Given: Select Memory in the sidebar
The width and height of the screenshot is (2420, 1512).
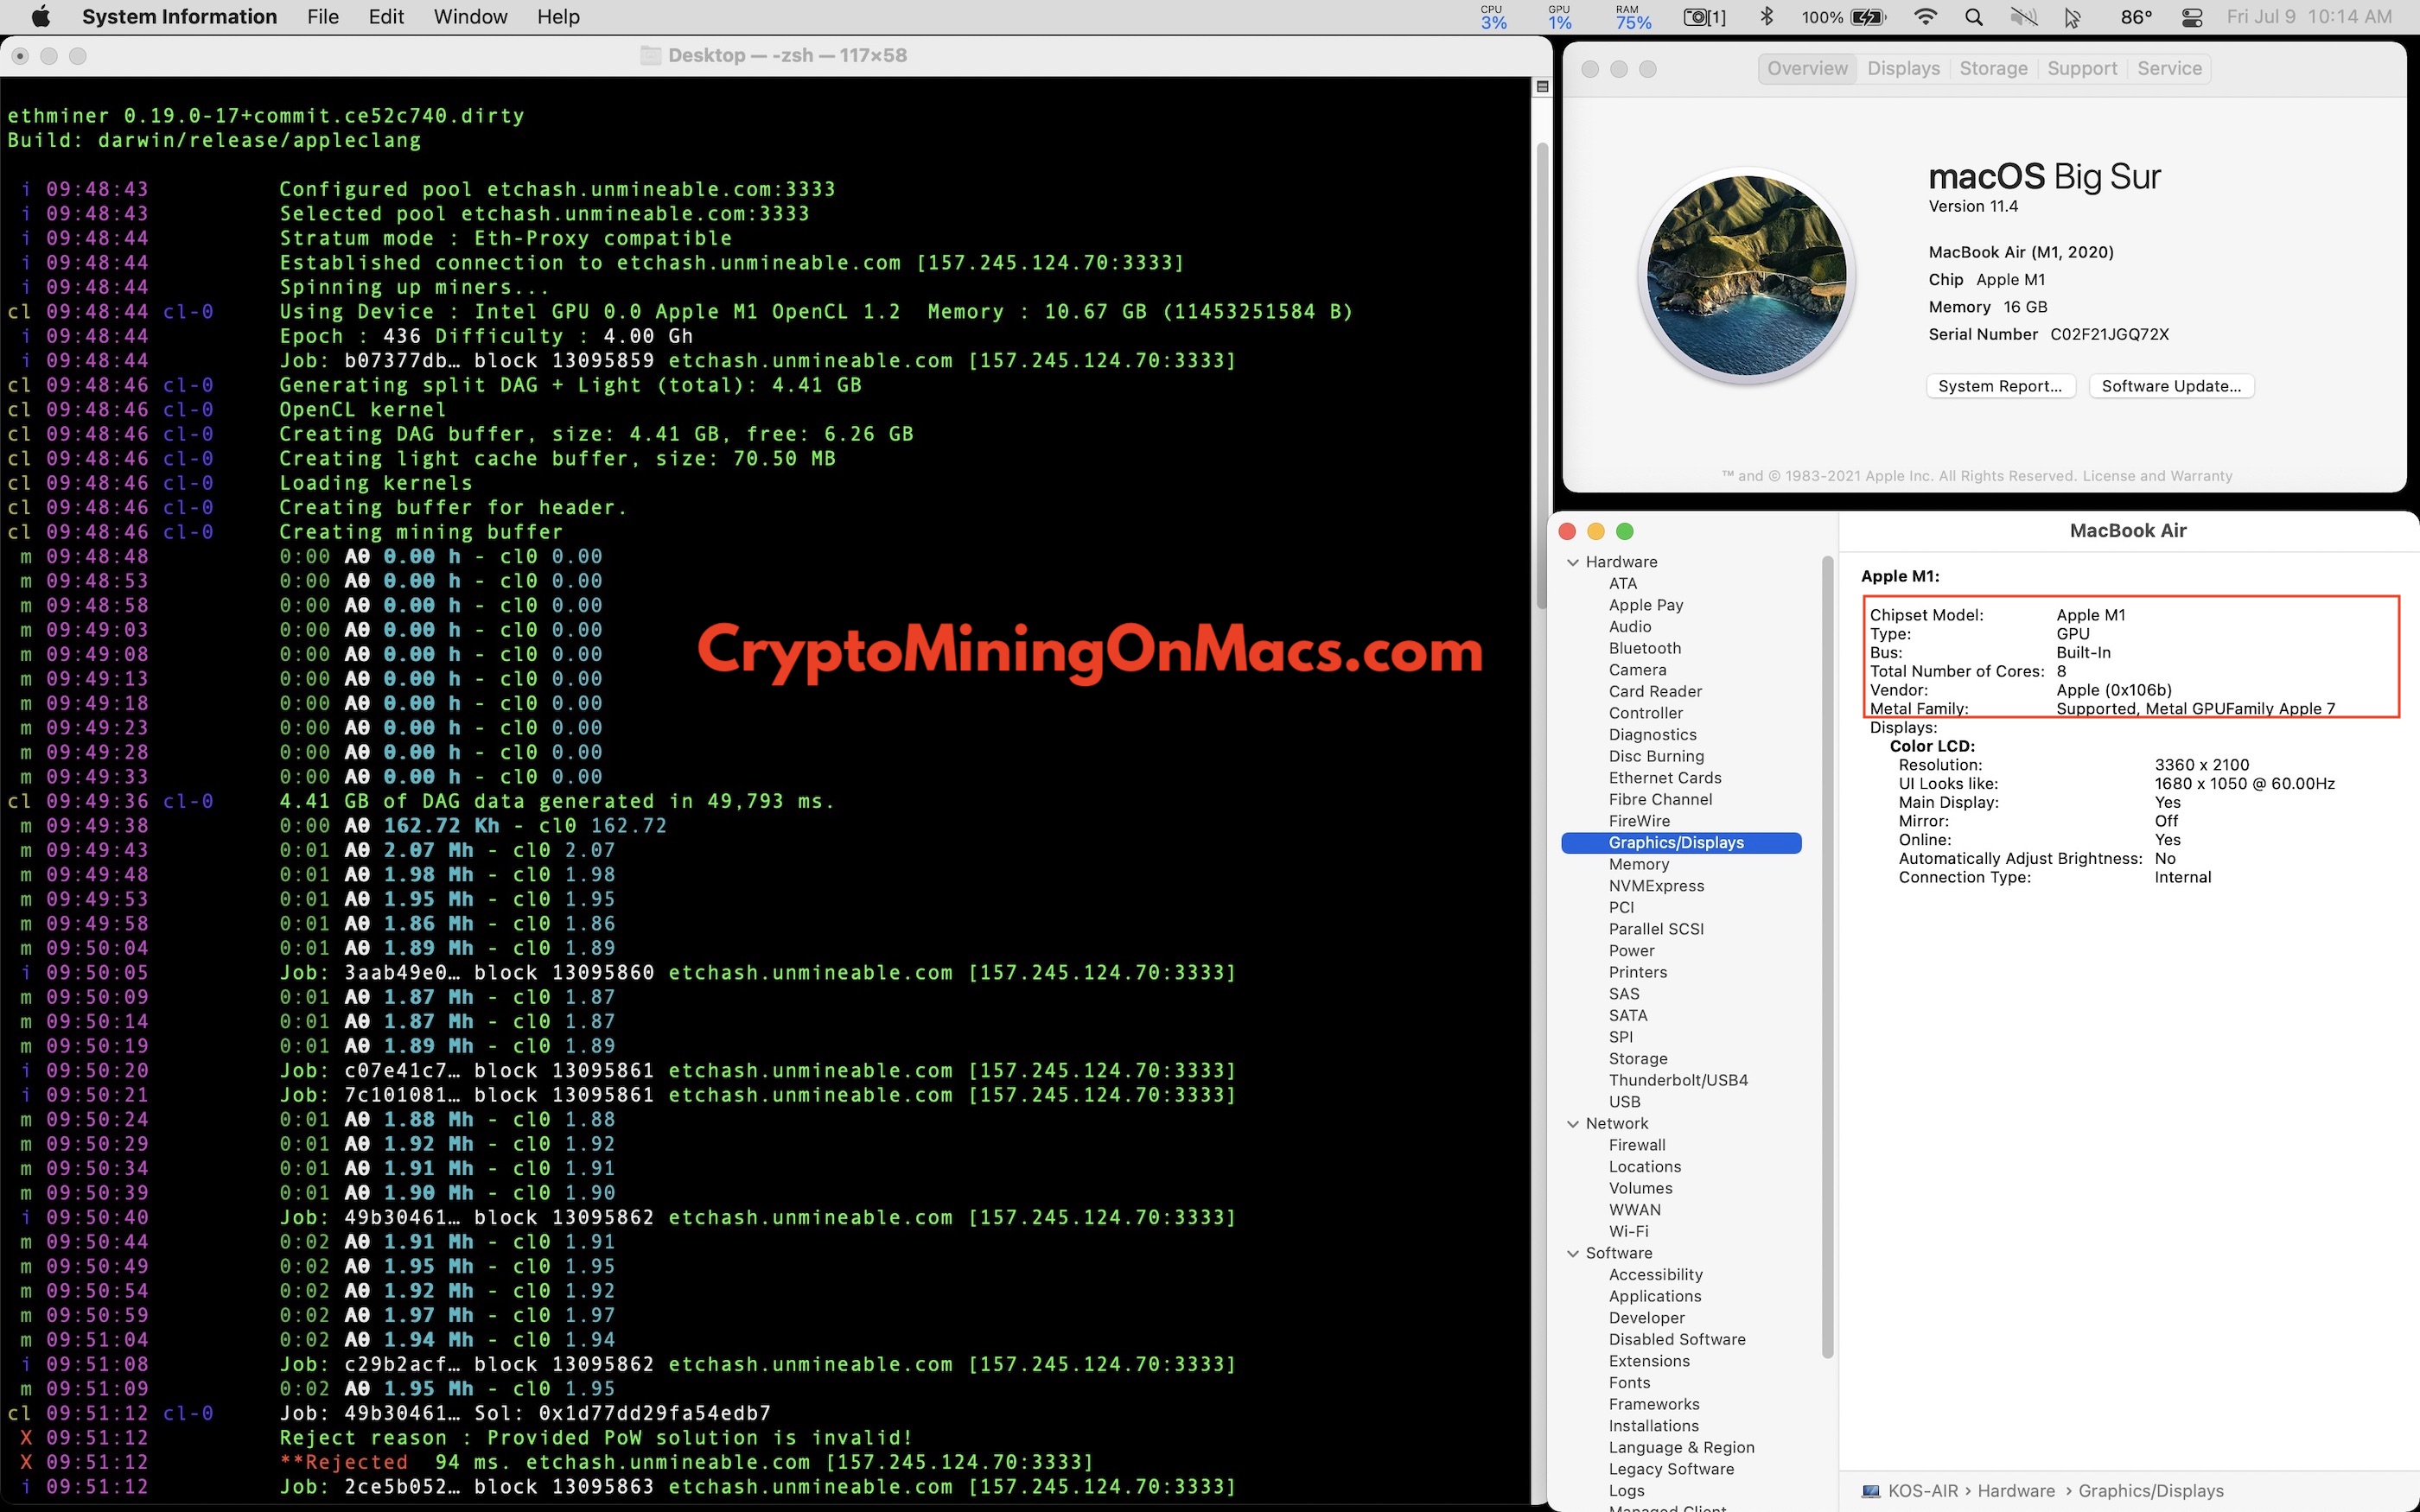Looking at the screenshot, I should click(x=1639, y=864).
